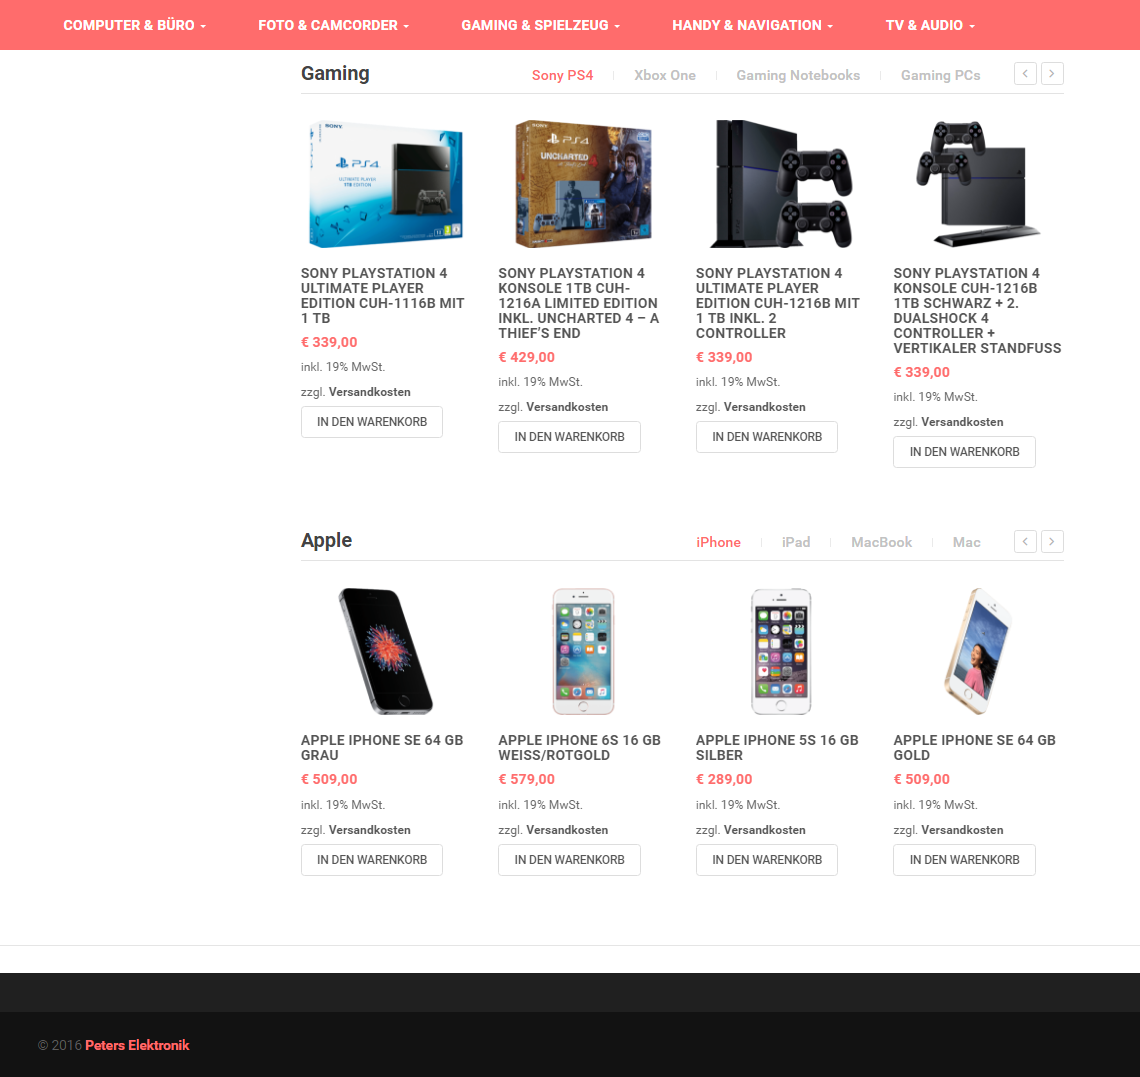This screenshot has width=1140, height=1077.
Task: Open the Handy & Navigation menu
Action: tap(752, 25)
